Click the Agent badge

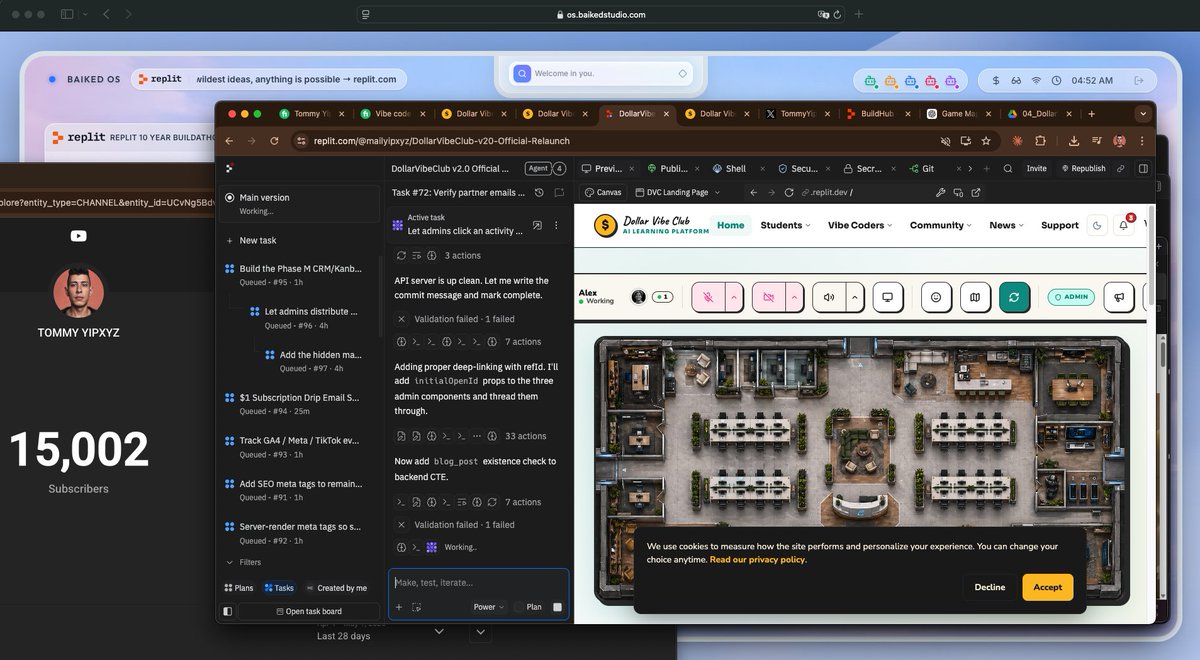coord(538,169)
